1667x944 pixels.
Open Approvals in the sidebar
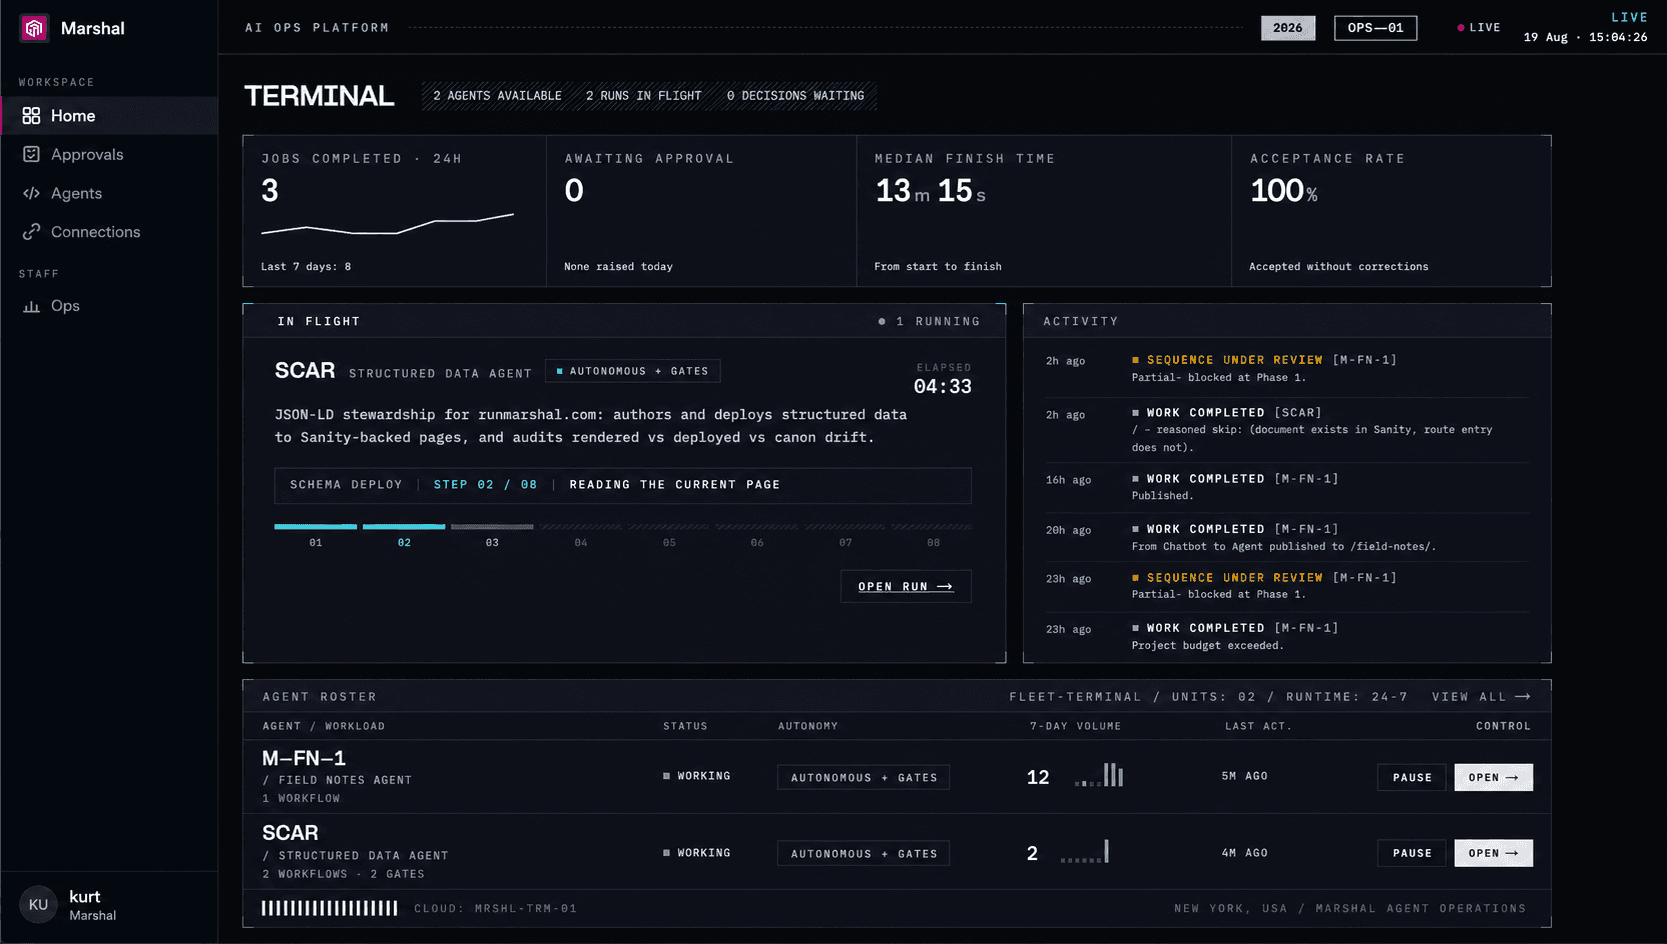pyautogui.click(x=109, y=154)
